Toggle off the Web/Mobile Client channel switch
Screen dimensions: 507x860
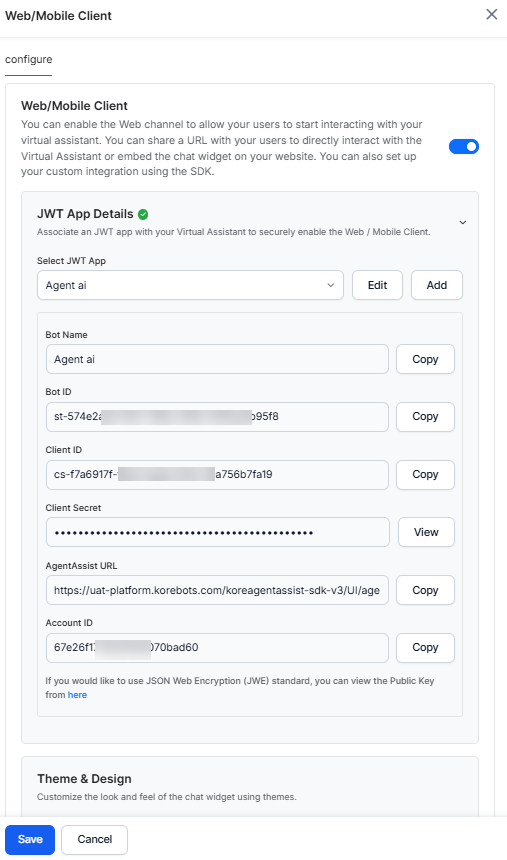(464, 146)
